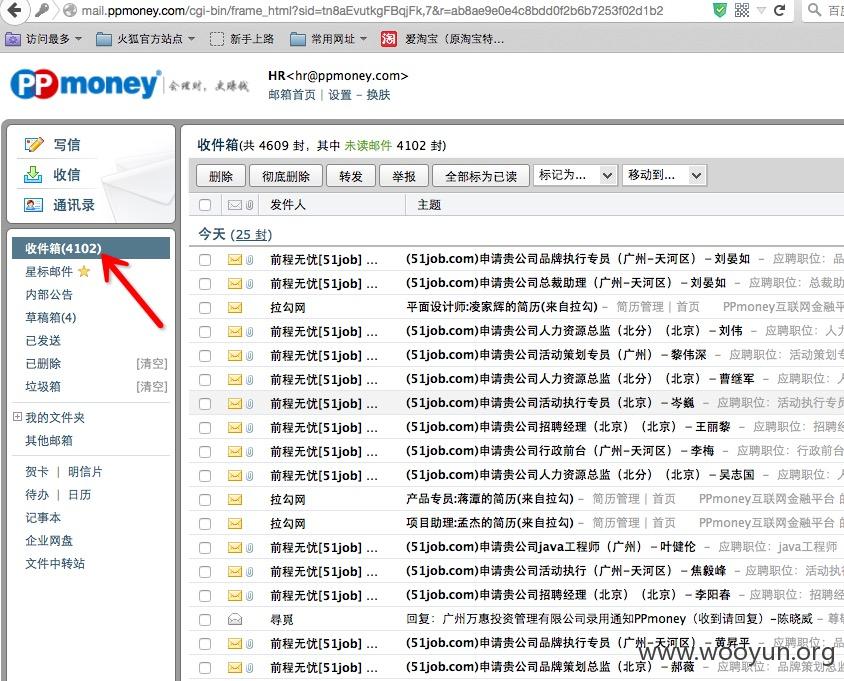Click the 彻底删除 button
The width and height of the screenshot is (844, 681).
point(286,176)
